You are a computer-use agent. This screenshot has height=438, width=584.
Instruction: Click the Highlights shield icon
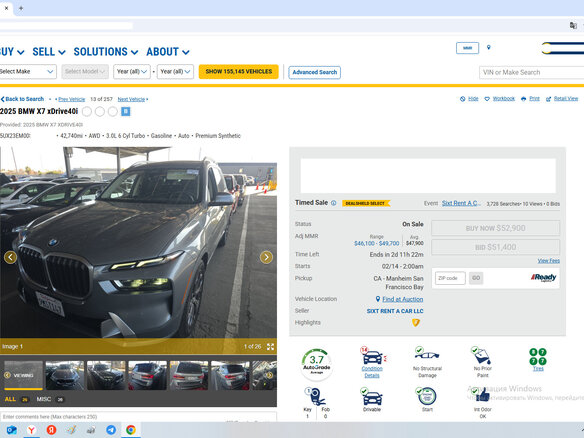(416, 323)
